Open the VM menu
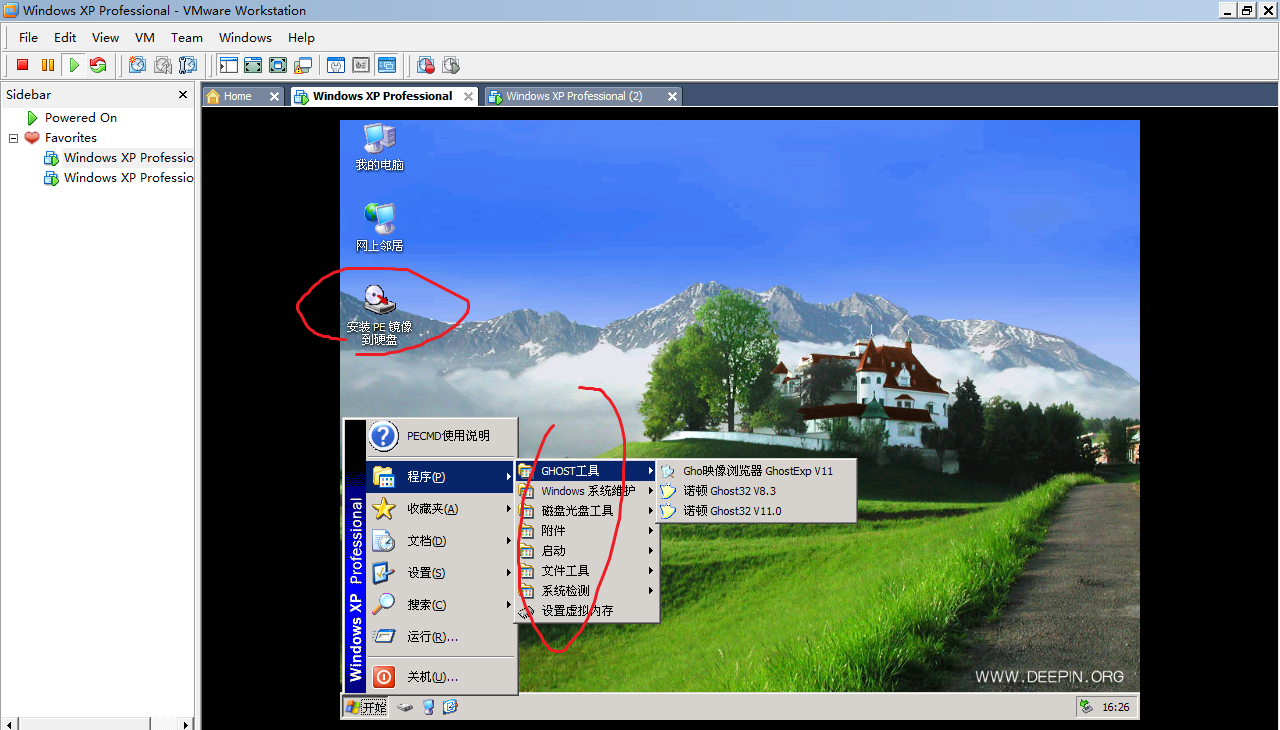The height and width of the screenshot is (730, 1280). click(x=145, y=37)
